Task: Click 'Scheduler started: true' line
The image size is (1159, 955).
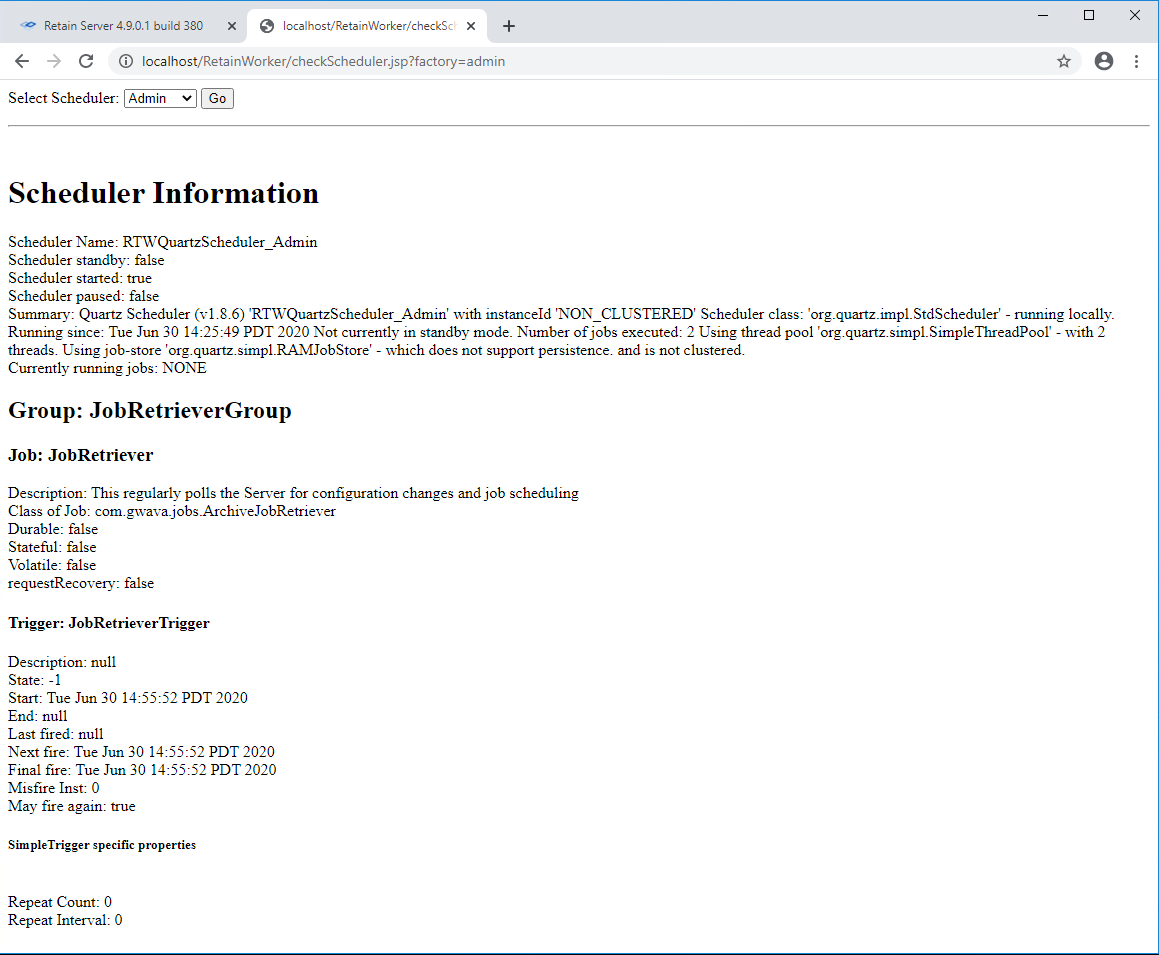Action: coord(80,278)
